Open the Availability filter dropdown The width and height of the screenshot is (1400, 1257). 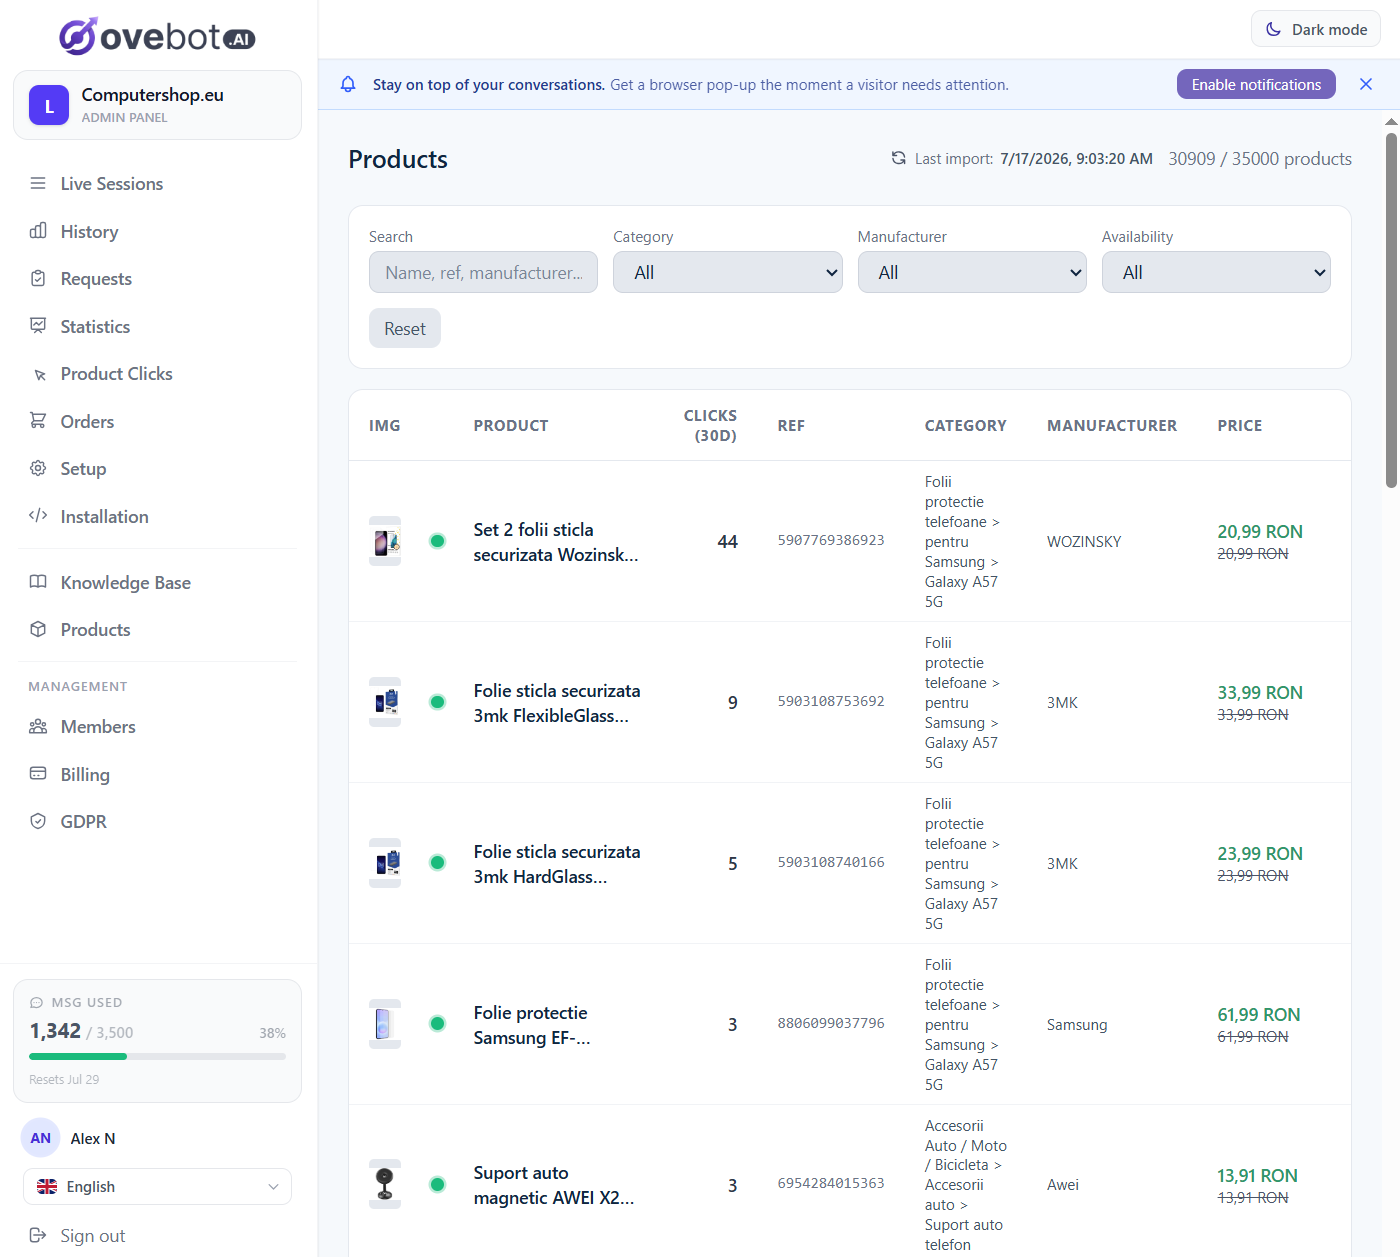1216,272
